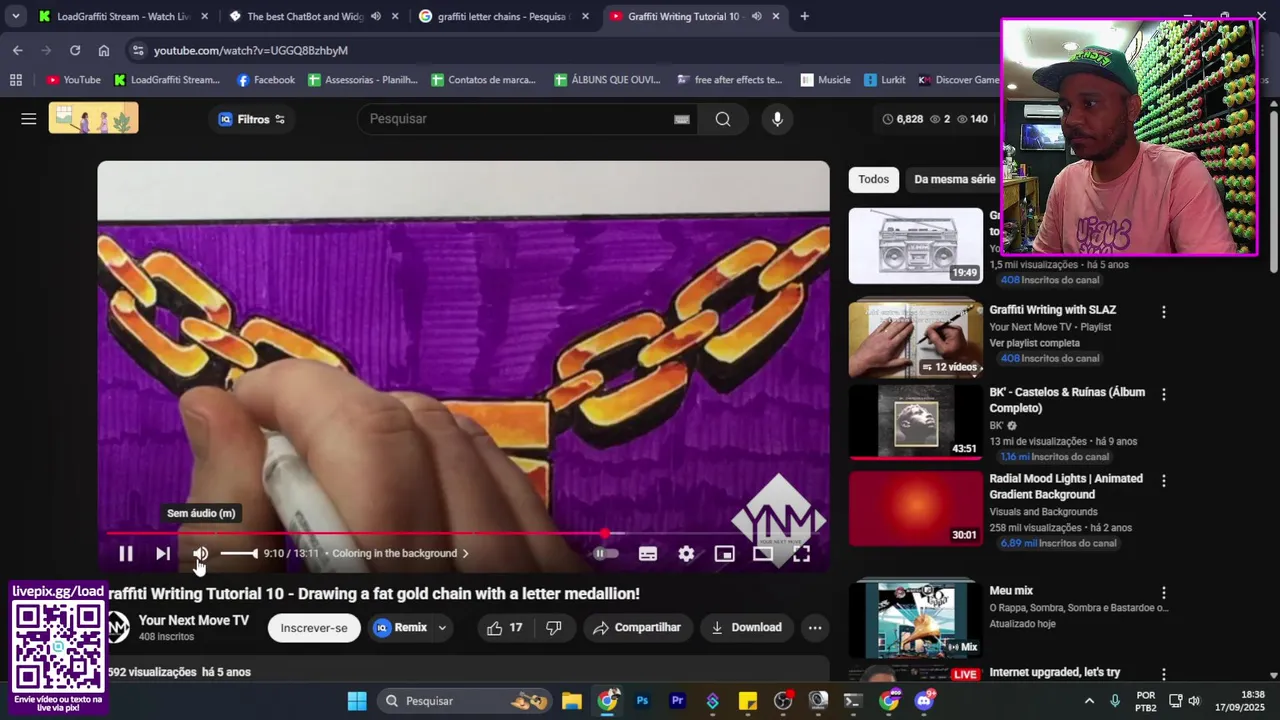Dislike the video with thumbs down
1280x720 pixels.
(x=554, y=628)
